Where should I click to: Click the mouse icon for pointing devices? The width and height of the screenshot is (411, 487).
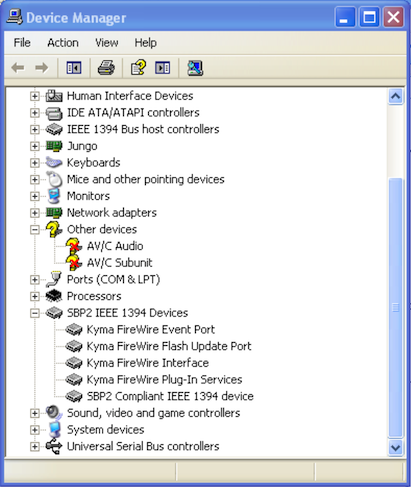click(54, 179)
